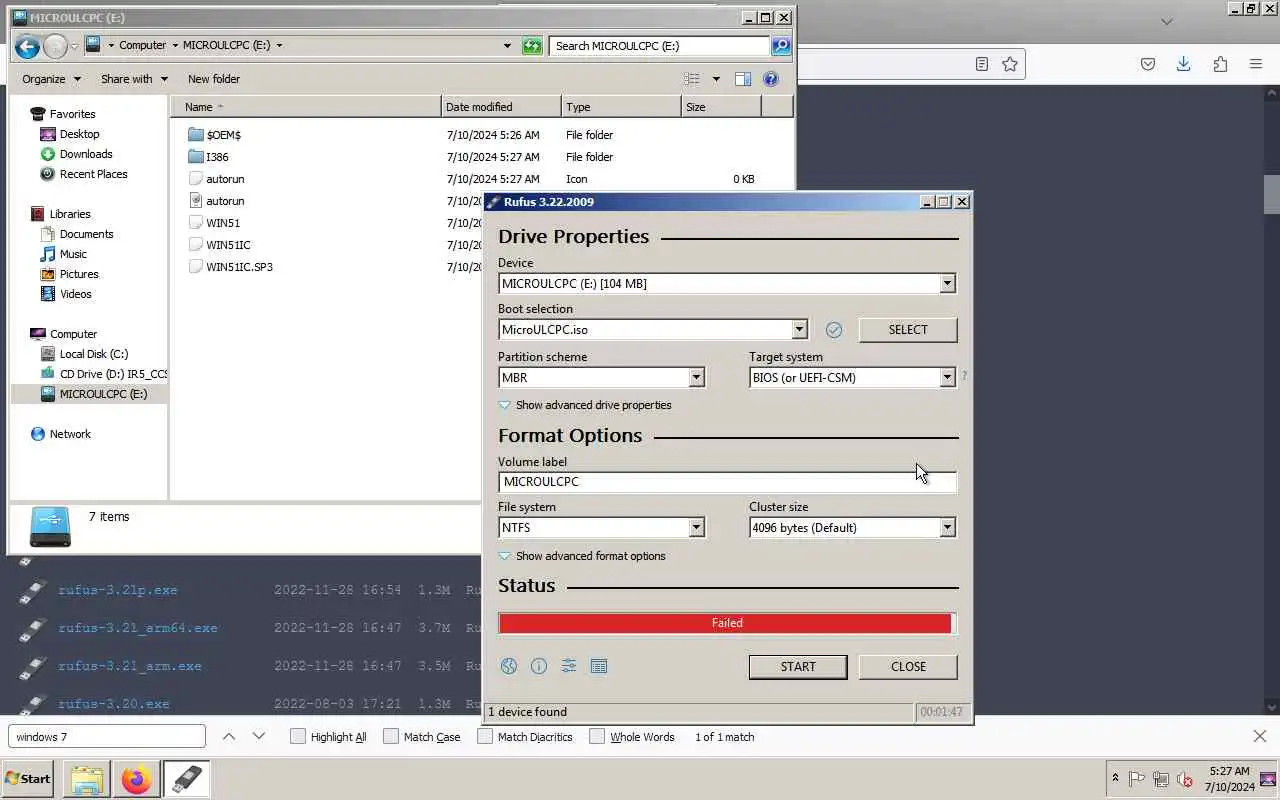Open the rufus-3.20.exe download link
Image resolution: width=1280 pixels, height=800 pixels.
coord(114,704)
